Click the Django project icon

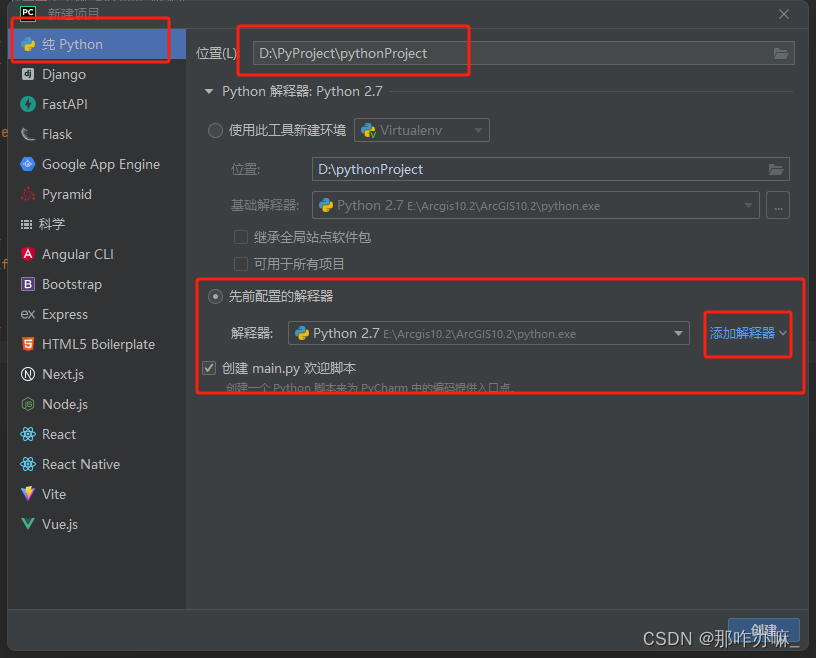(28, 74)
